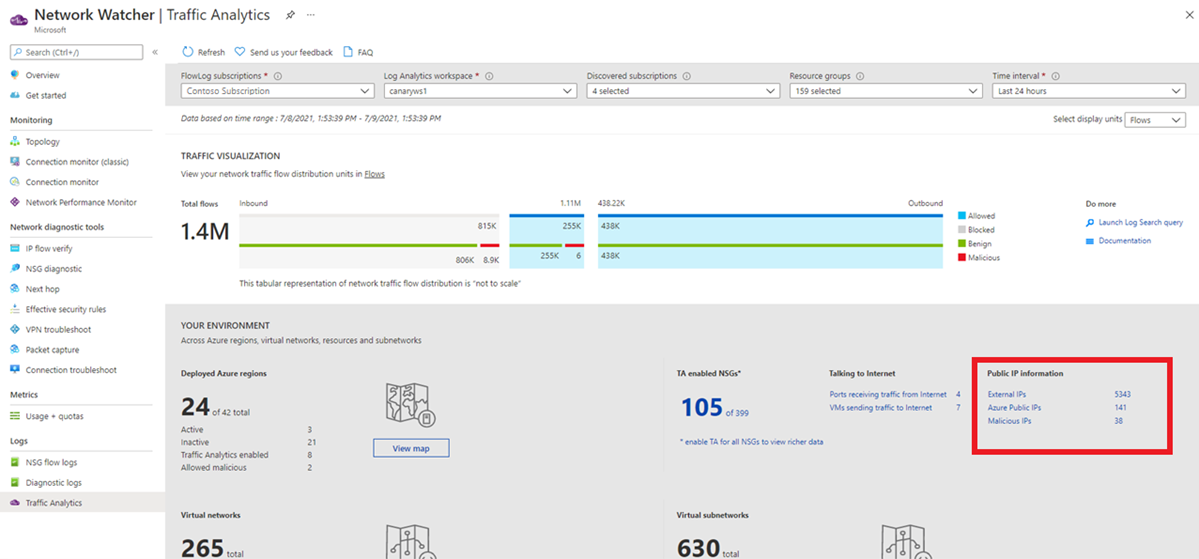1199x559 pixels.
Task: Open the Malicious IPs link
Action: pyautogui.click(x=1009, y=421)
